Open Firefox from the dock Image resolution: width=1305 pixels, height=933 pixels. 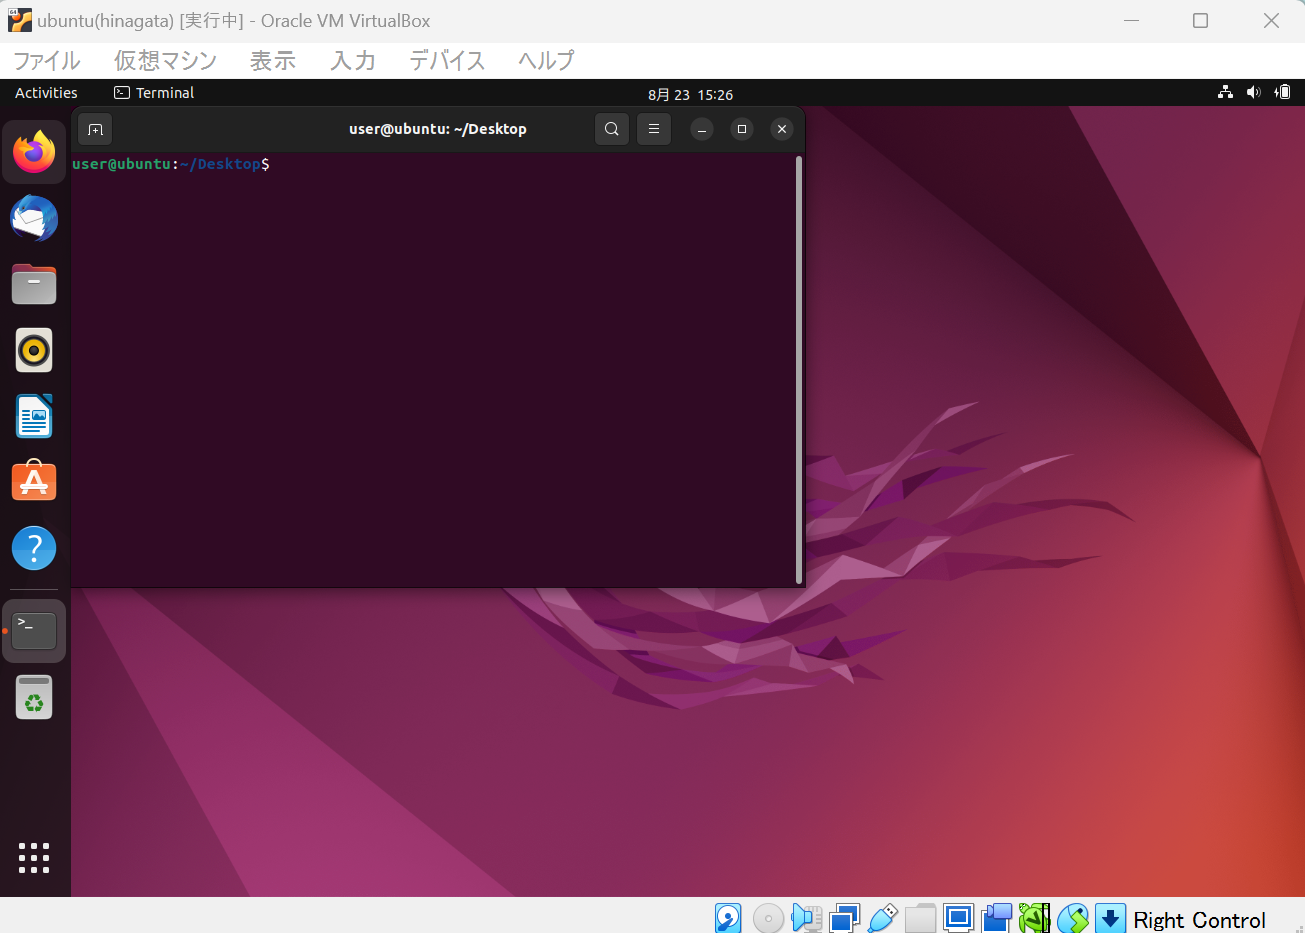pyautogui.click(x=34, y=152)
